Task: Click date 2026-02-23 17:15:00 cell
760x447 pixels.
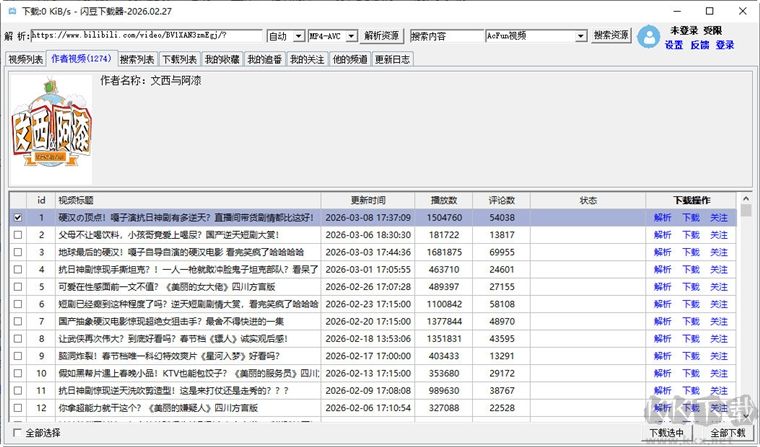Action: pos(368,304)
